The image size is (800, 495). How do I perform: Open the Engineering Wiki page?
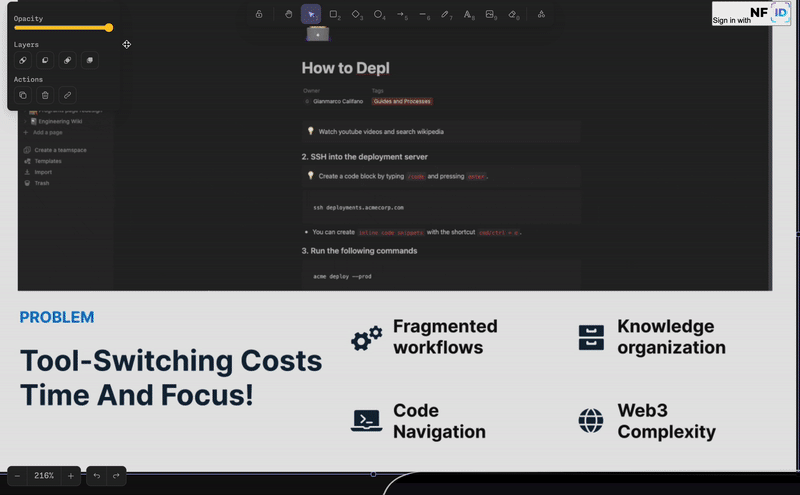click(x=60, y=121)
